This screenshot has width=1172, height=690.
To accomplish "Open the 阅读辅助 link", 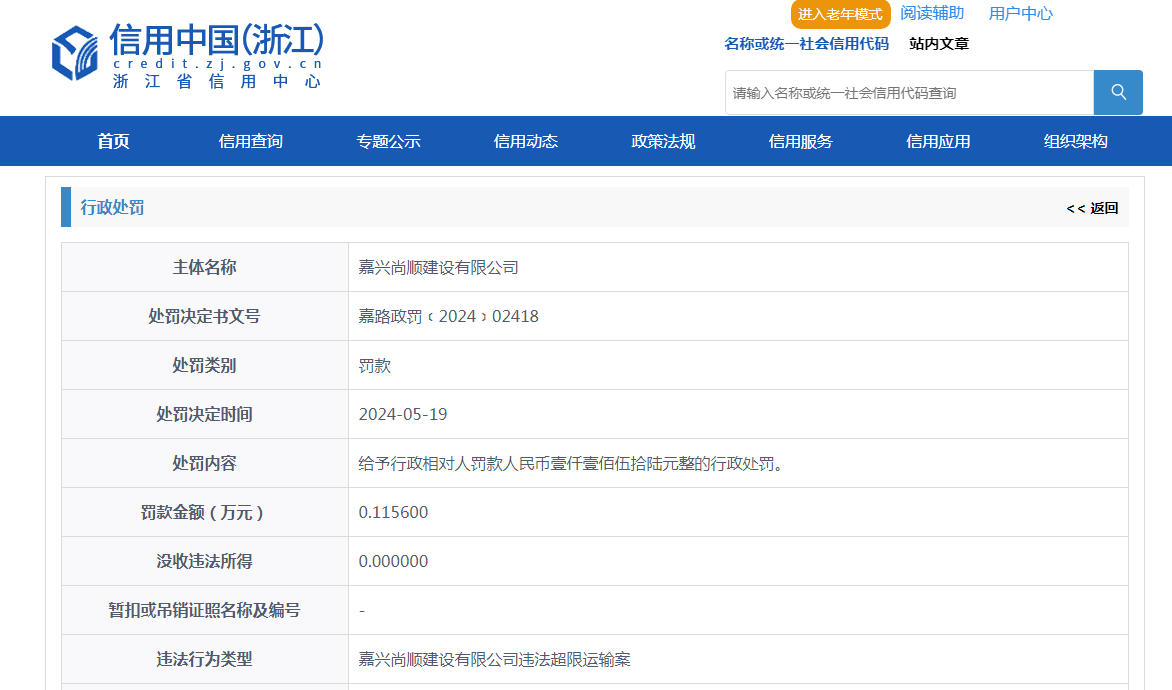I will [x=932, y=13].
